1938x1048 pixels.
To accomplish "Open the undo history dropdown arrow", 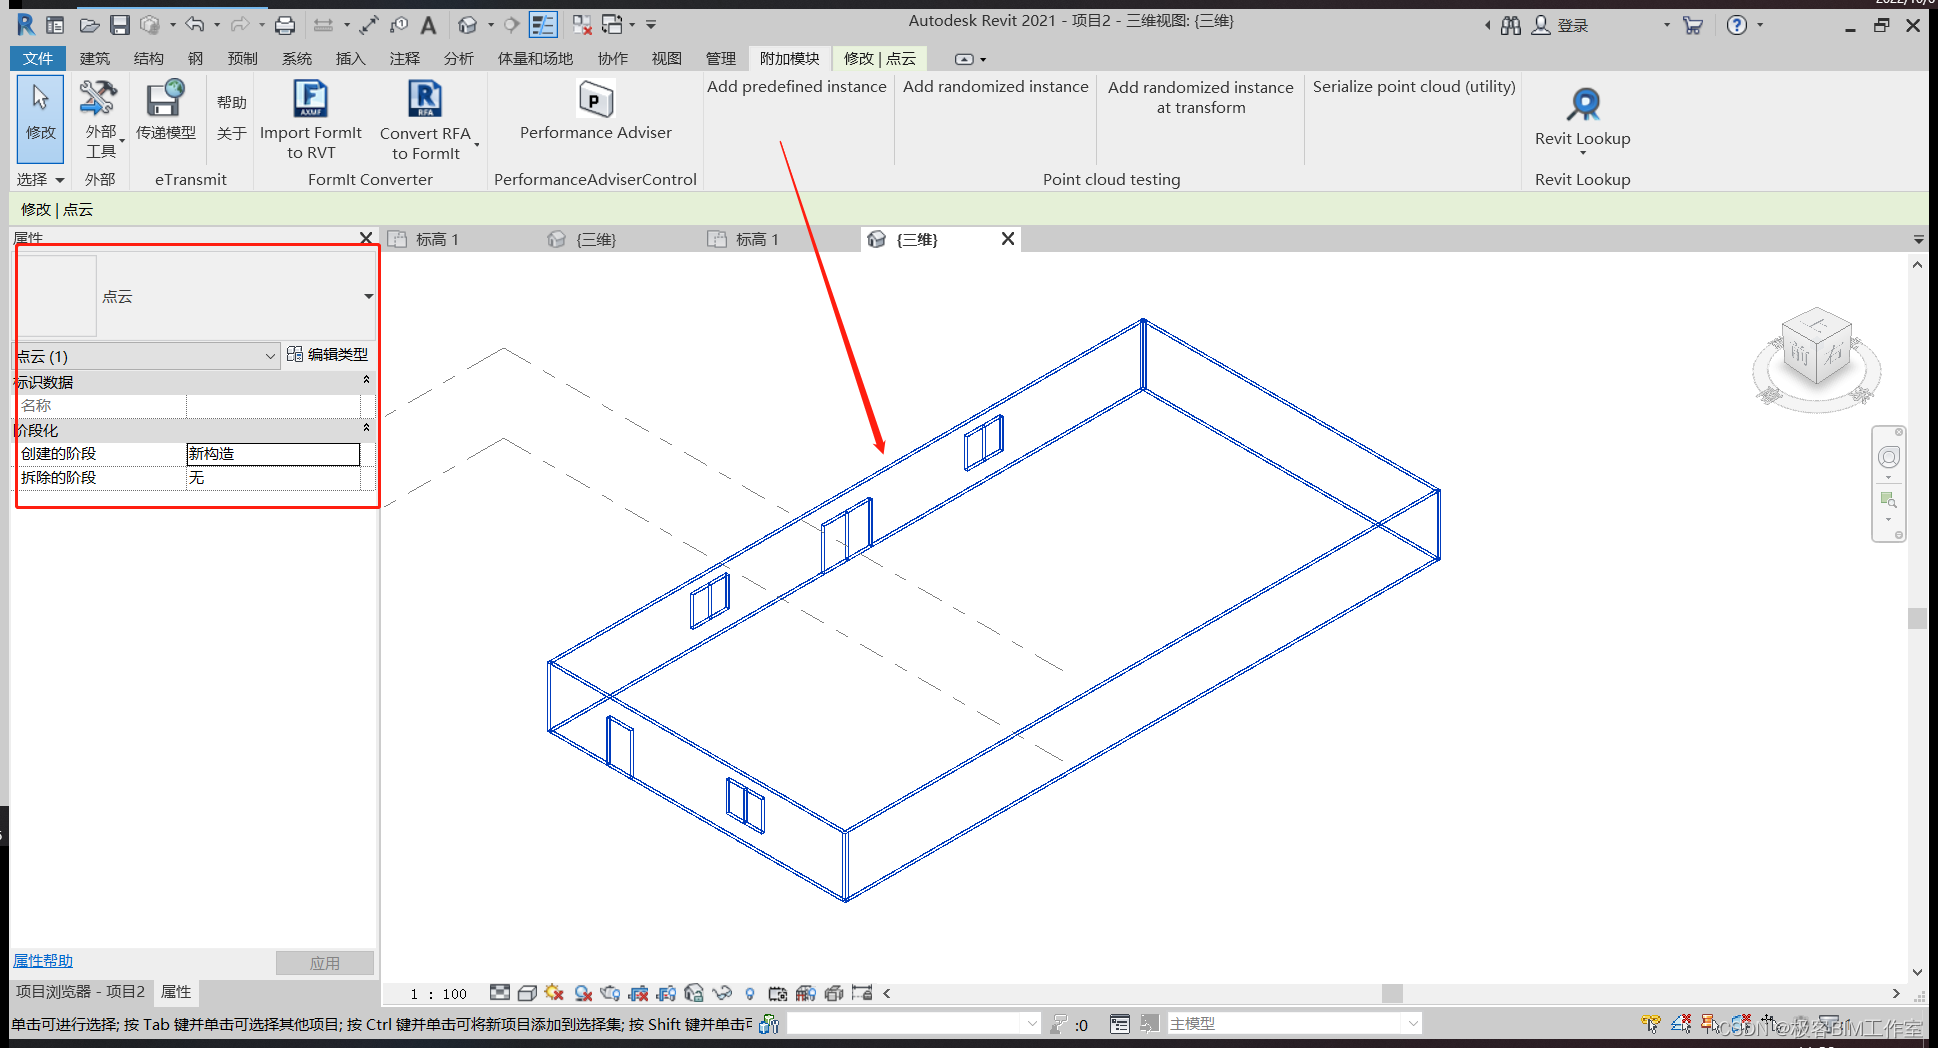I will tap(217, 24).
